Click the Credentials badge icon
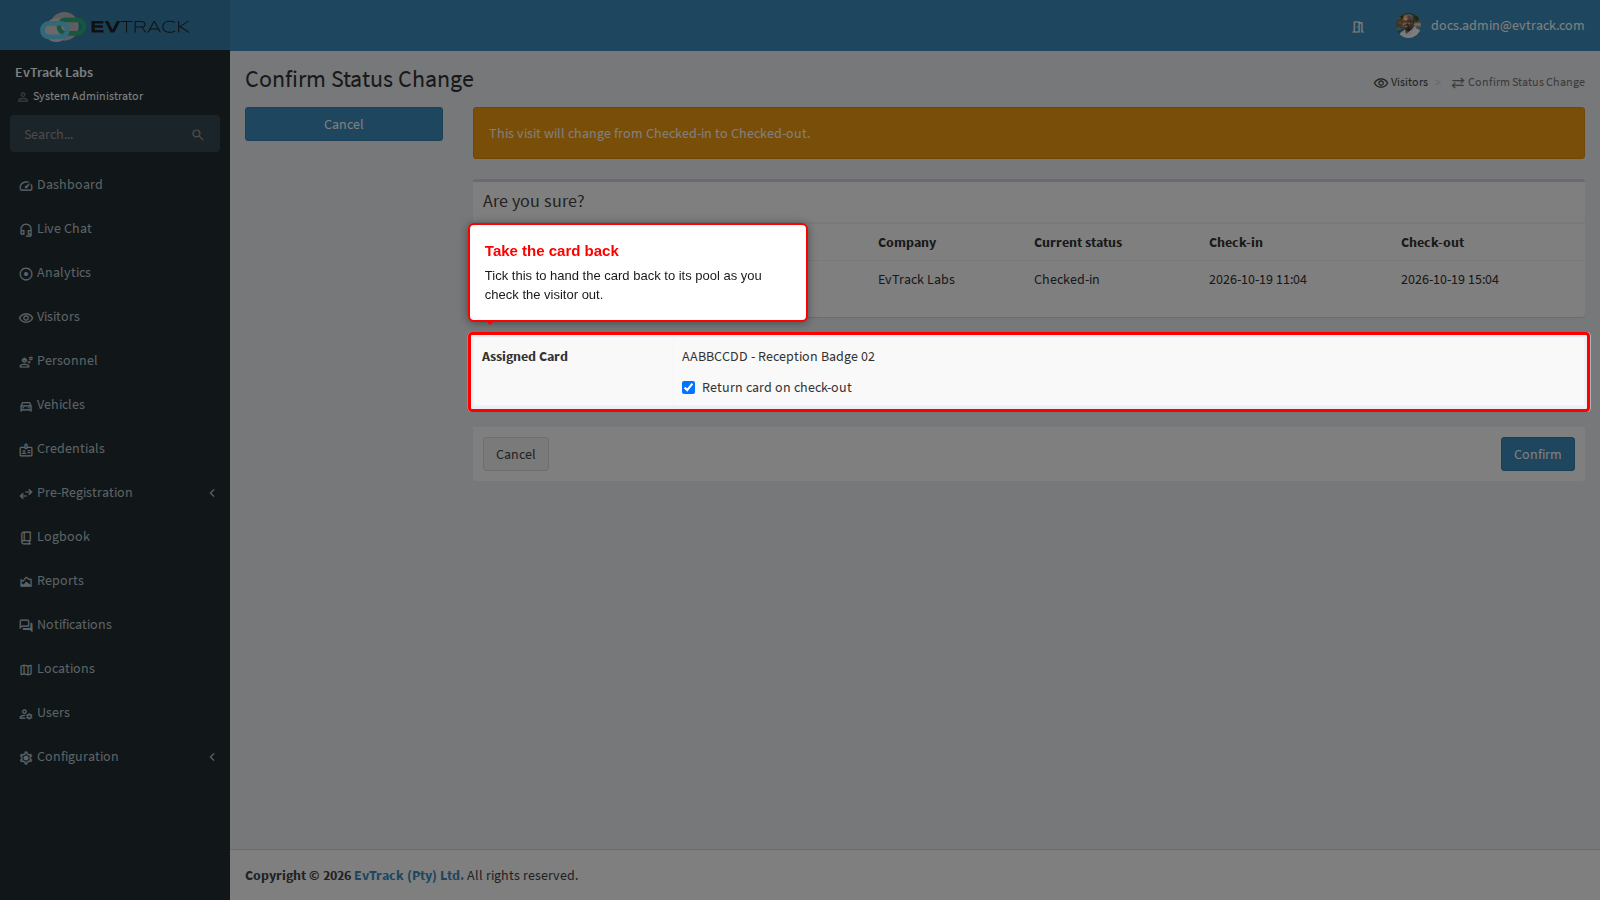Image resolution: width=1600 pixels, height=900 pixels. (26, 450)
